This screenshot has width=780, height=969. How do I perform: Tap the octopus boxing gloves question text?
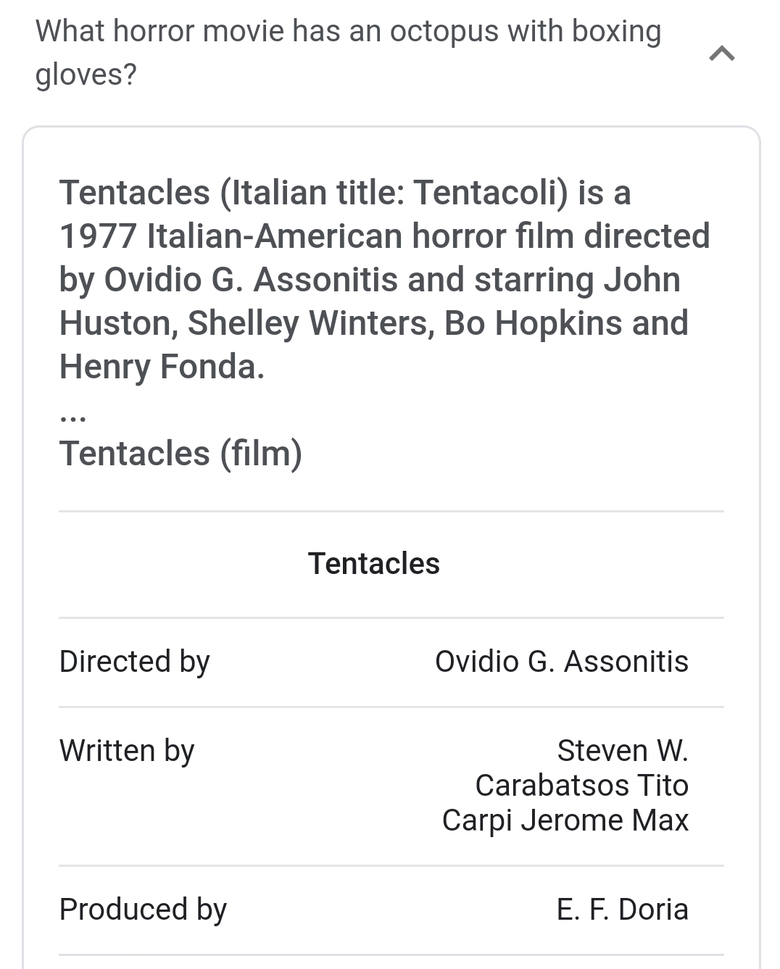click(x=348, y=53)
